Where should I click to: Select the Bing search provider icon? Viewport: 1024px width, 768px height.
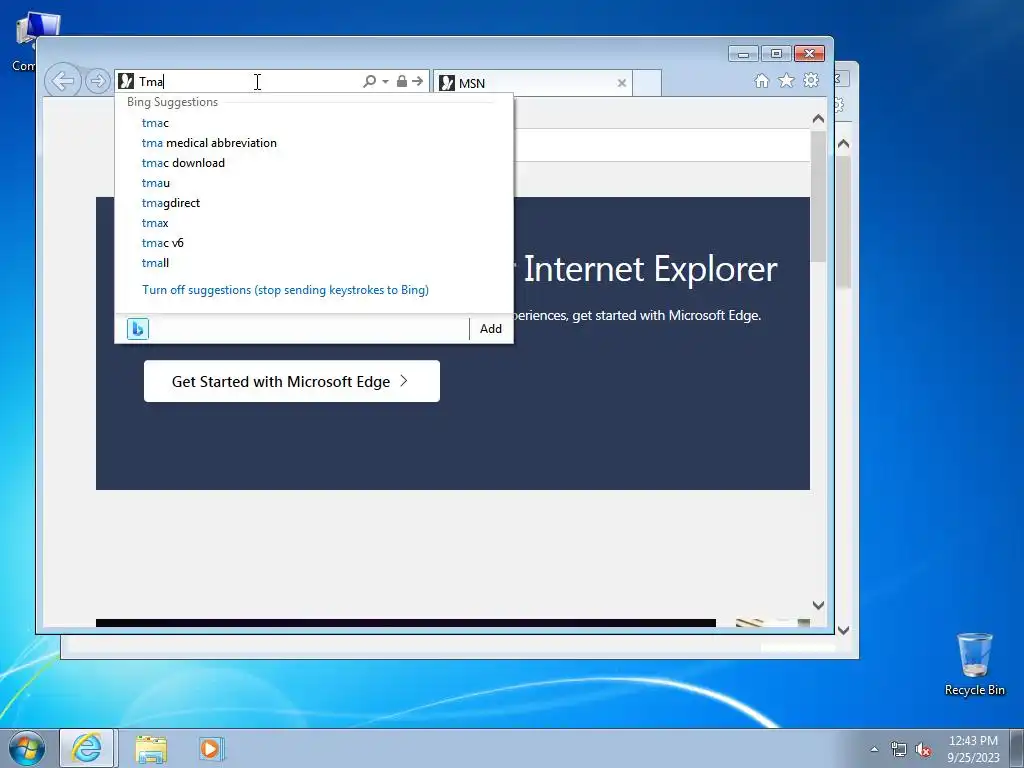click(x=138, y=328)
